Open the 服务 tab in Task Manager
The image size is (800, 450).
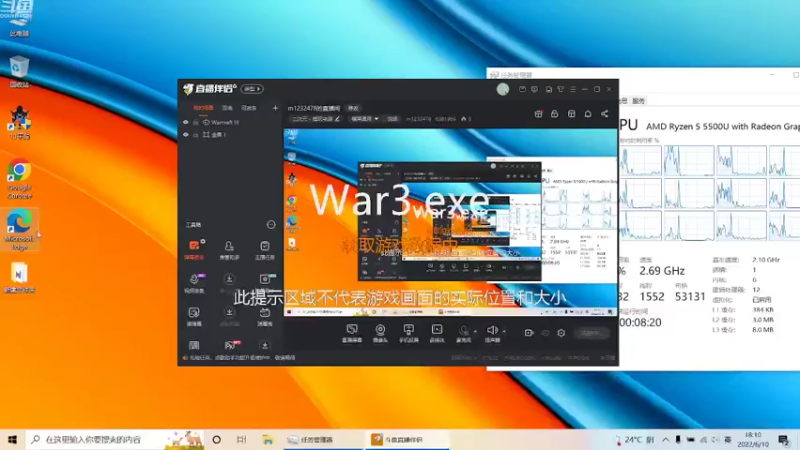(638, 101)
